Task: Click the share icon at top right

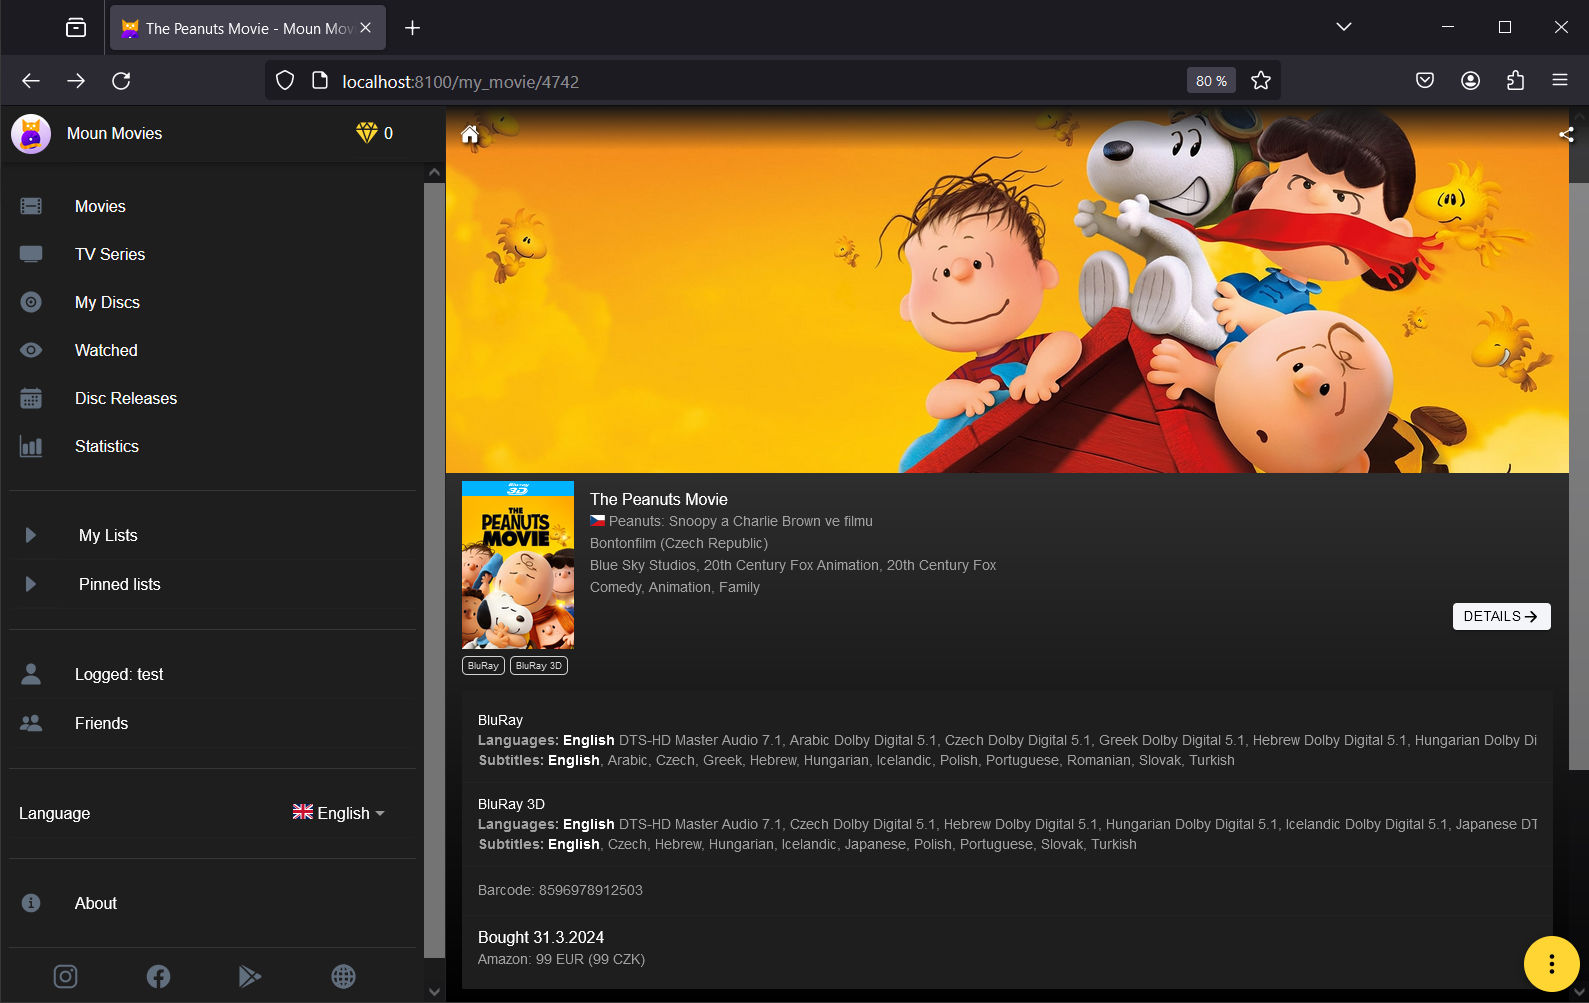Action: 1565,135
